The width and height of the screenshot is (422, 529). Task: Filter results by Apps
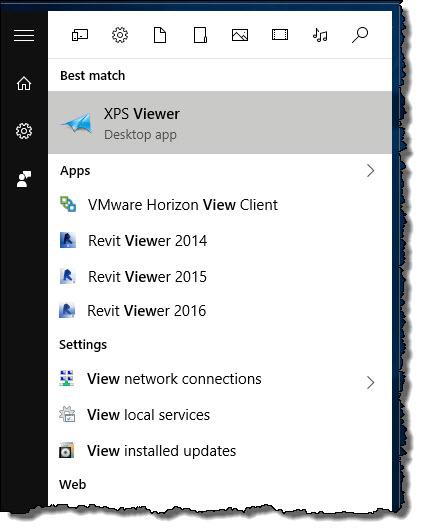[x=80, y=35]
